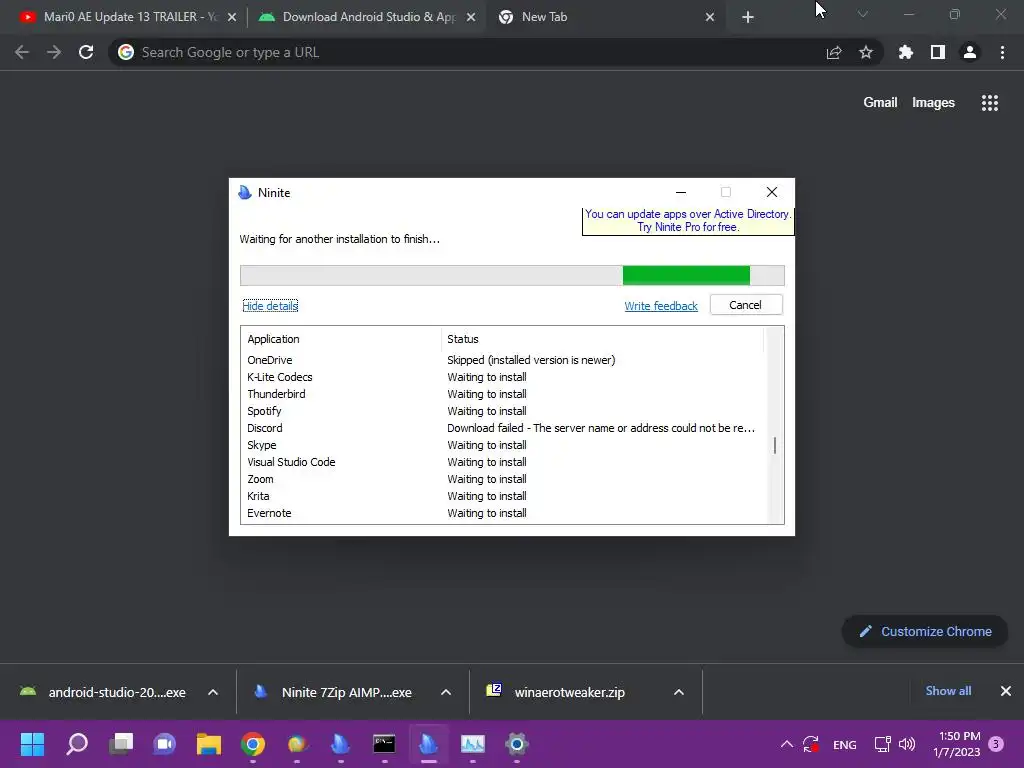This screenshot has height=768, width=1024.
Task: Select the Skype row
Action: point(503,445)
